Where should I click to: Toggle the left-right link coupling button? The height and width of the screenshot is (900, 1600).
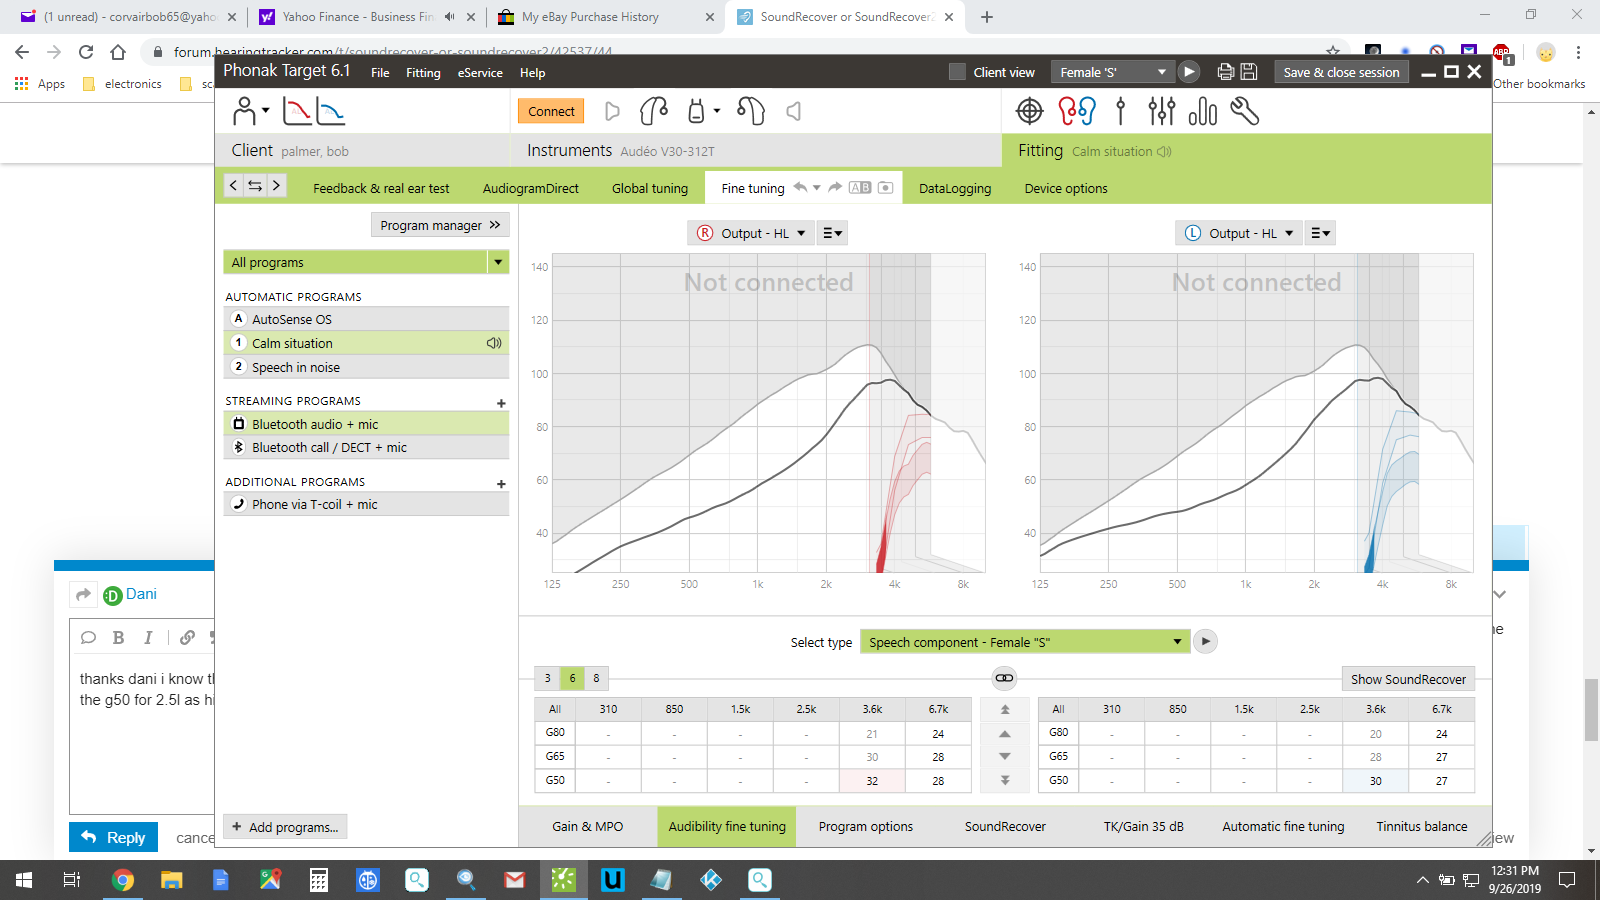click(x=1004, y=678)
